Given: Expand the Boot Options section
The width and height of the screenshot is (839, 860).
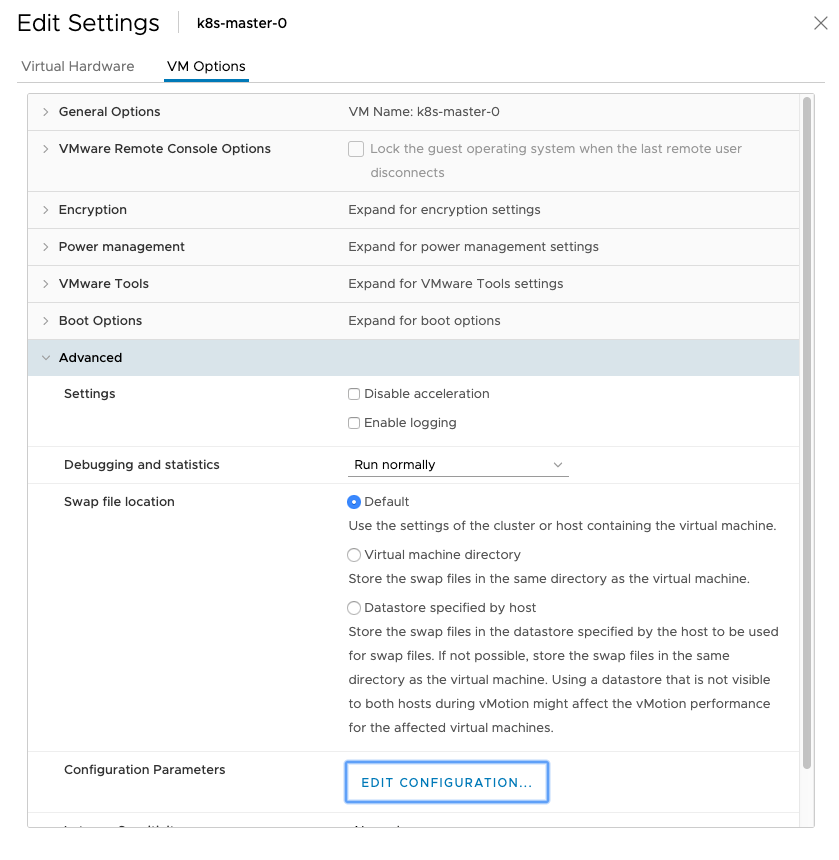Looking at the screenshot, I should tap(45, 321).
